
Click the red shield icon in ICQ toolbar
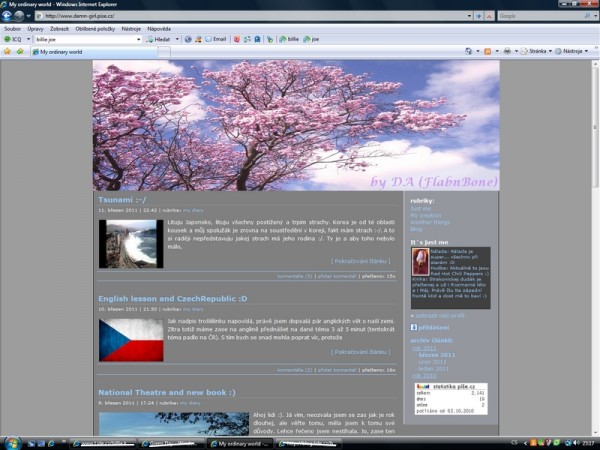(x=236, y=39)
